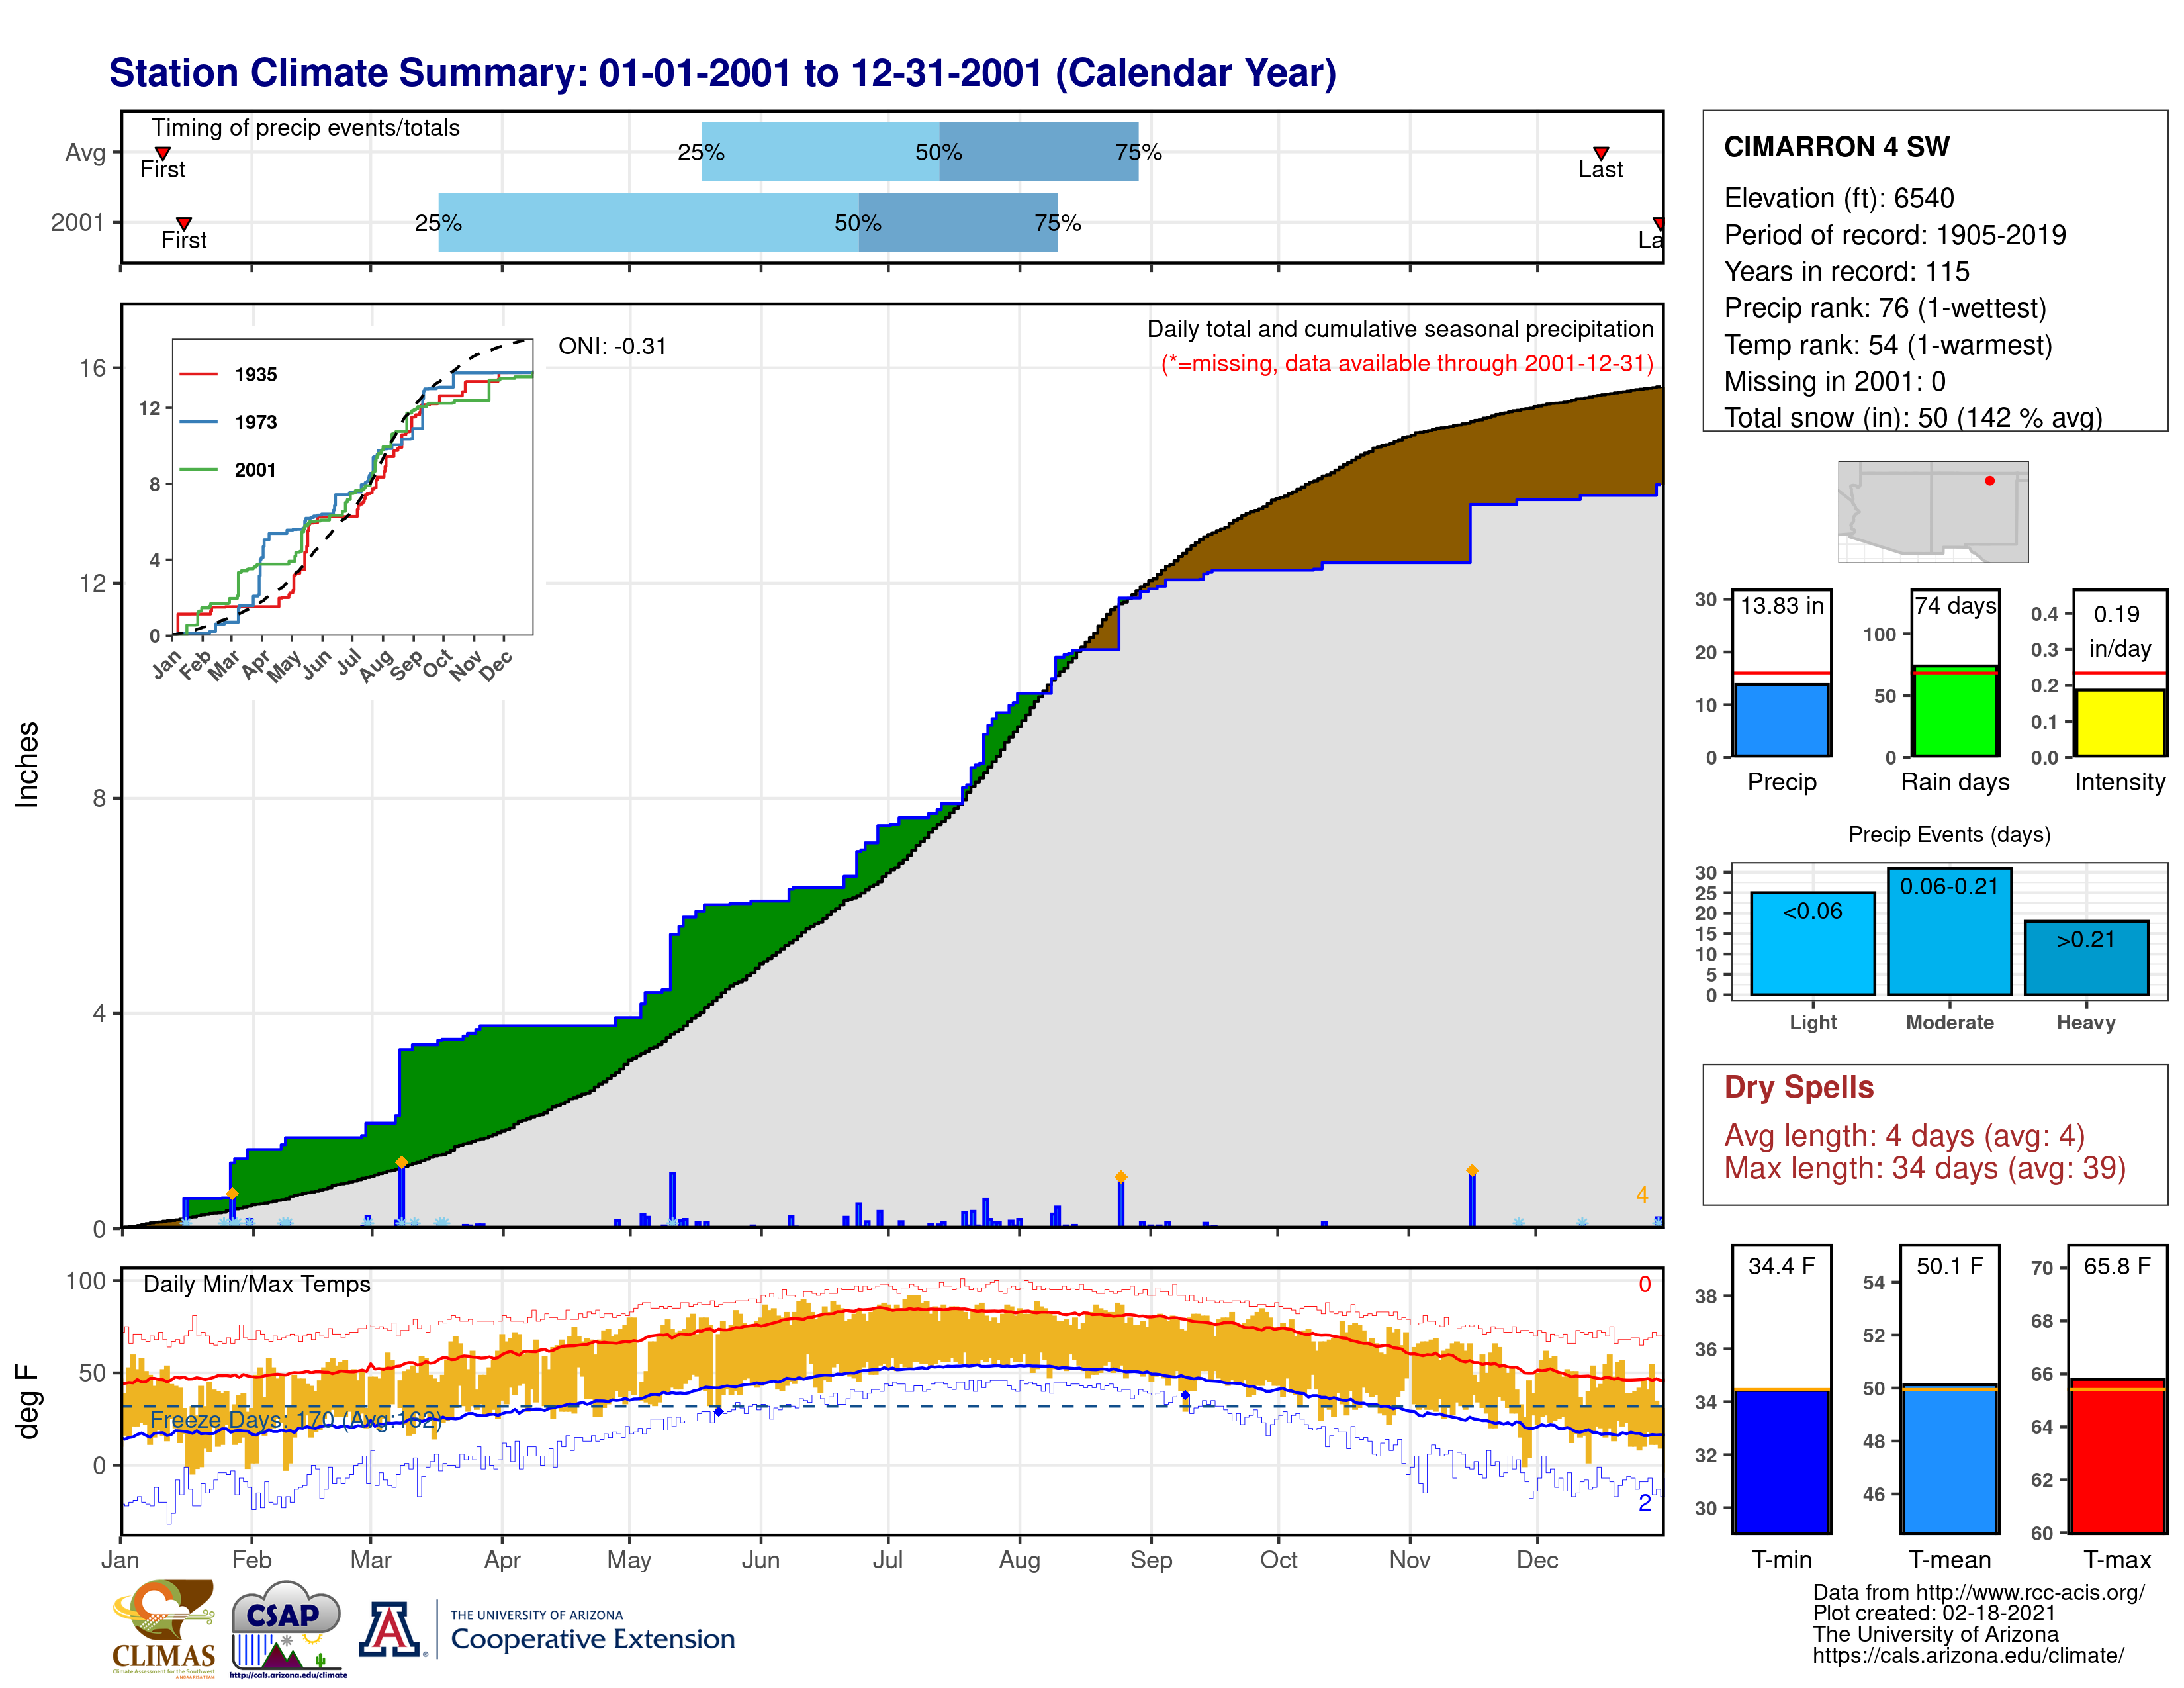Click the blue 1973 legend line

[x=198, y=422]
